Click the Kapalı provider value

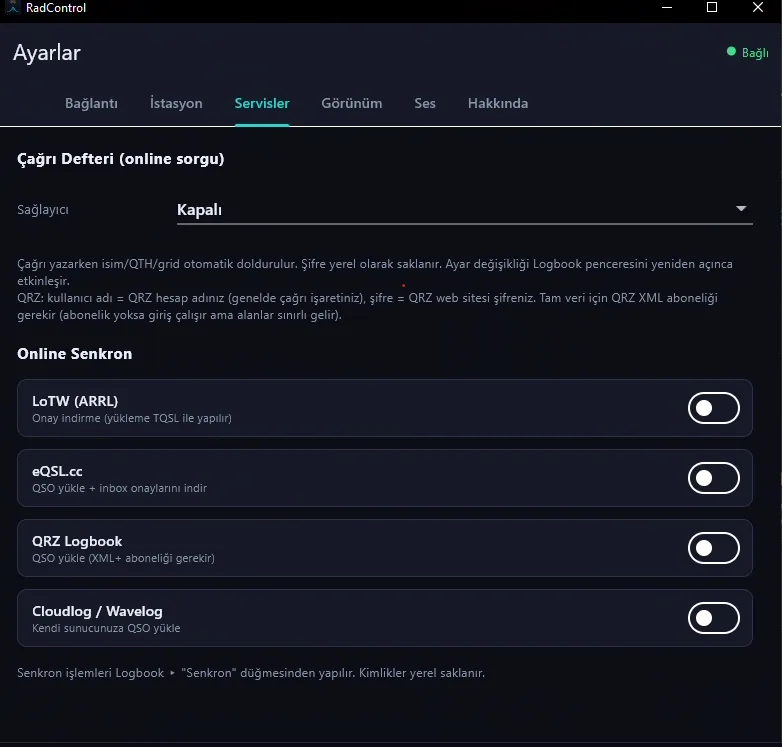point(199,210)
